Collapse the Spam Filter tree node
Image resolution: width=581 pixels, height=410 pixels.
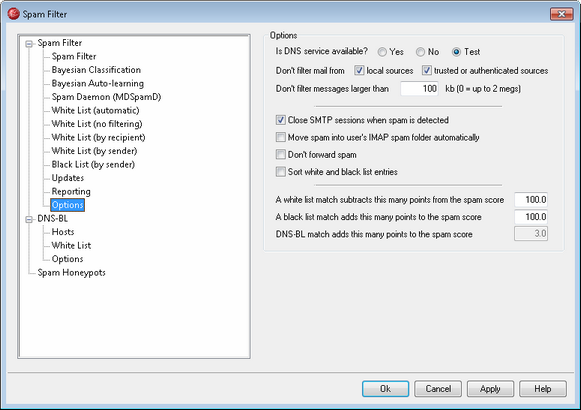point(29,44)
